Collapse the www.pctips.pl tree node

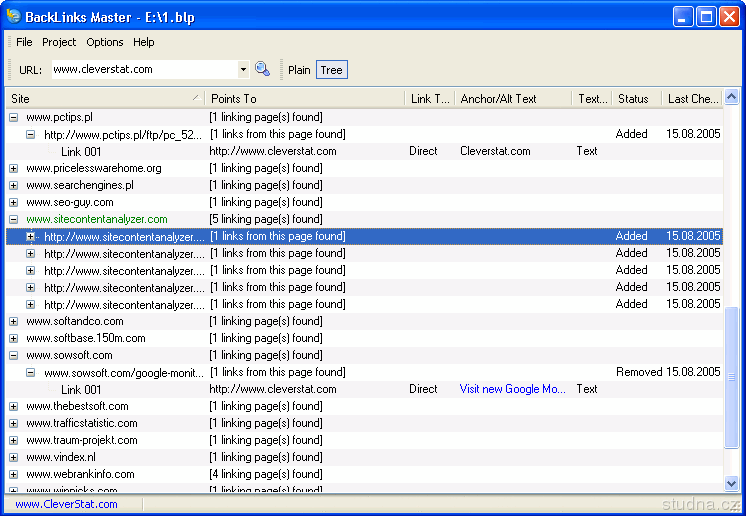pos(13,117)
